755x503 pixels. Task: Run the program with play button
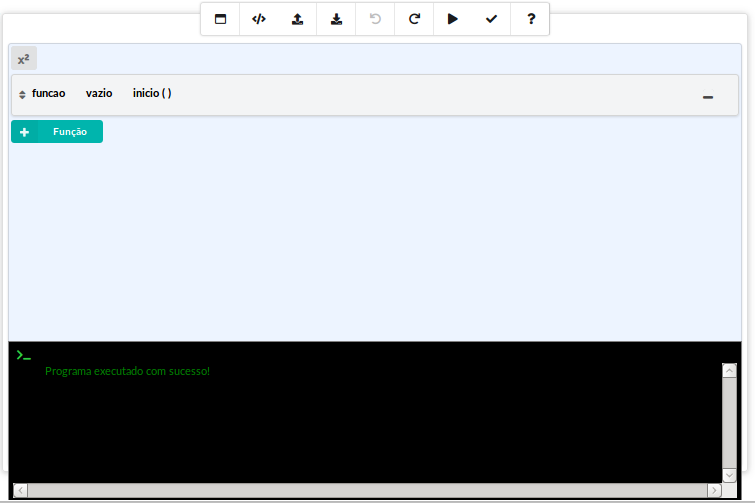pos(452,19)
